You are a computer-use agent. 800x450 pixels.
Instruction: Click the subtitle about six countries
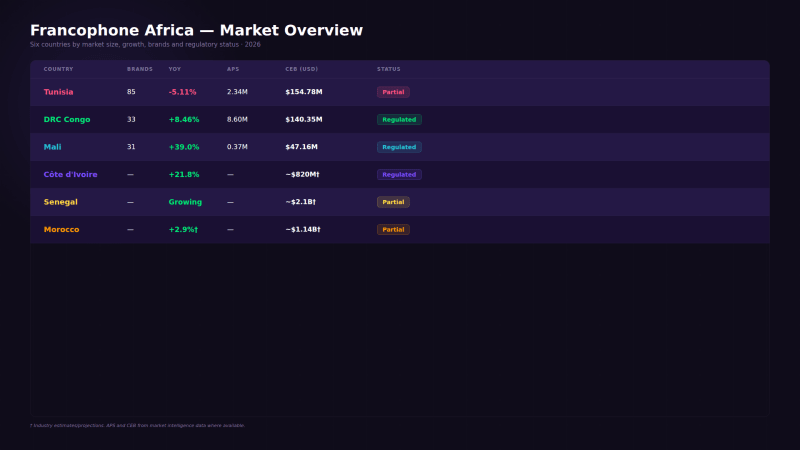[x=145, y=44]
